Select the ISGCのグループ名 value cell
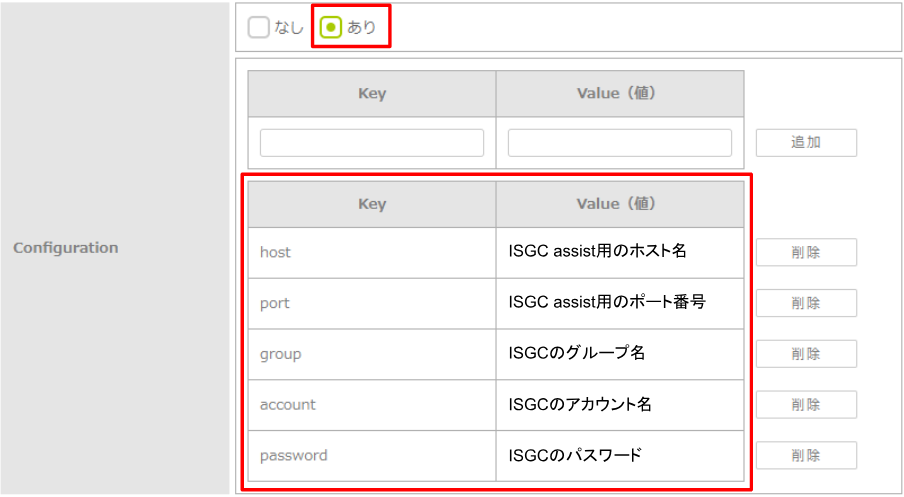 (x=619, y=354)
